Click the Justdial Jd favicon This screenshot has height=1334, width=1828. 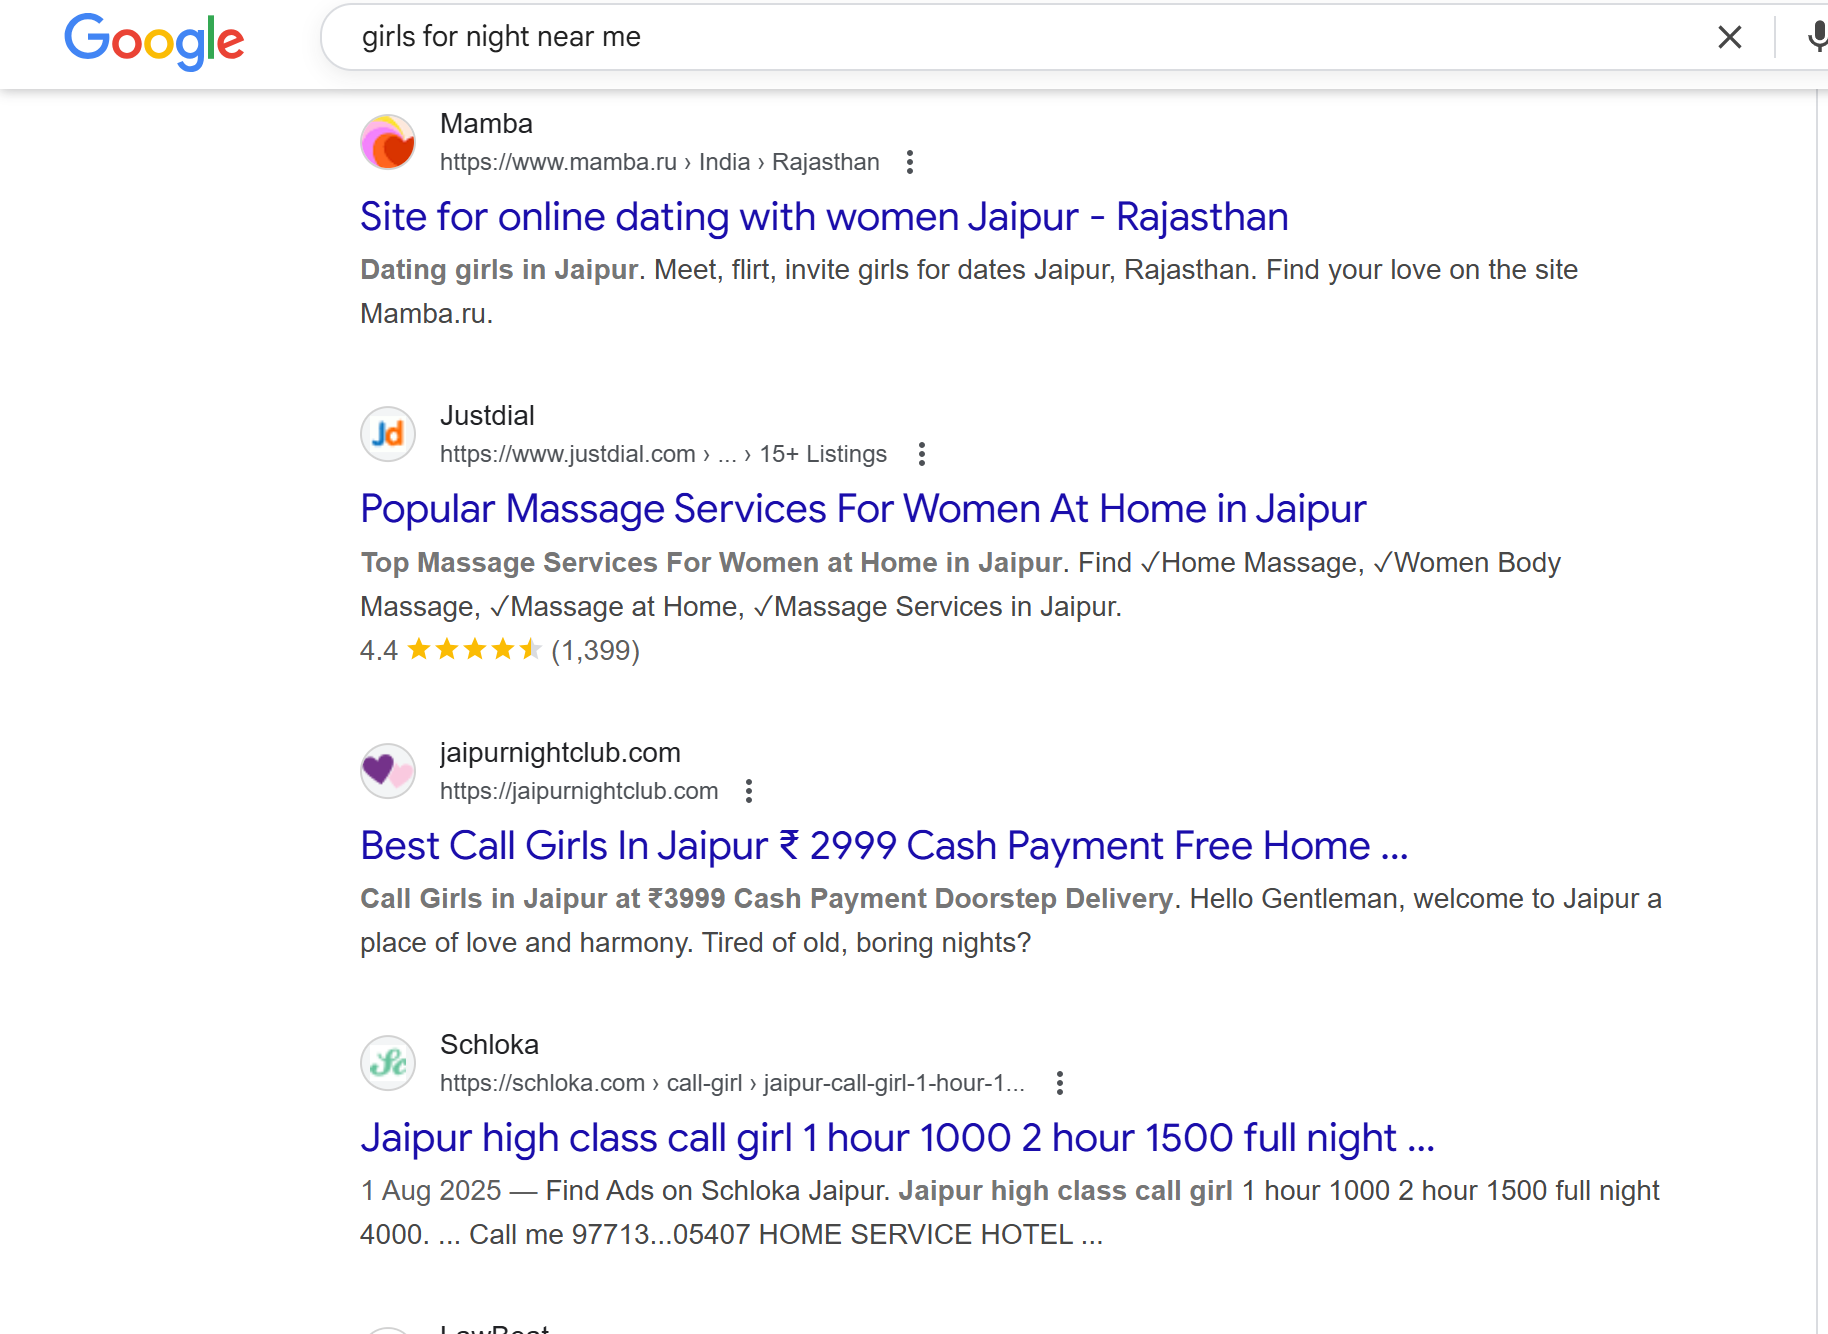click(x=388, y=434)
